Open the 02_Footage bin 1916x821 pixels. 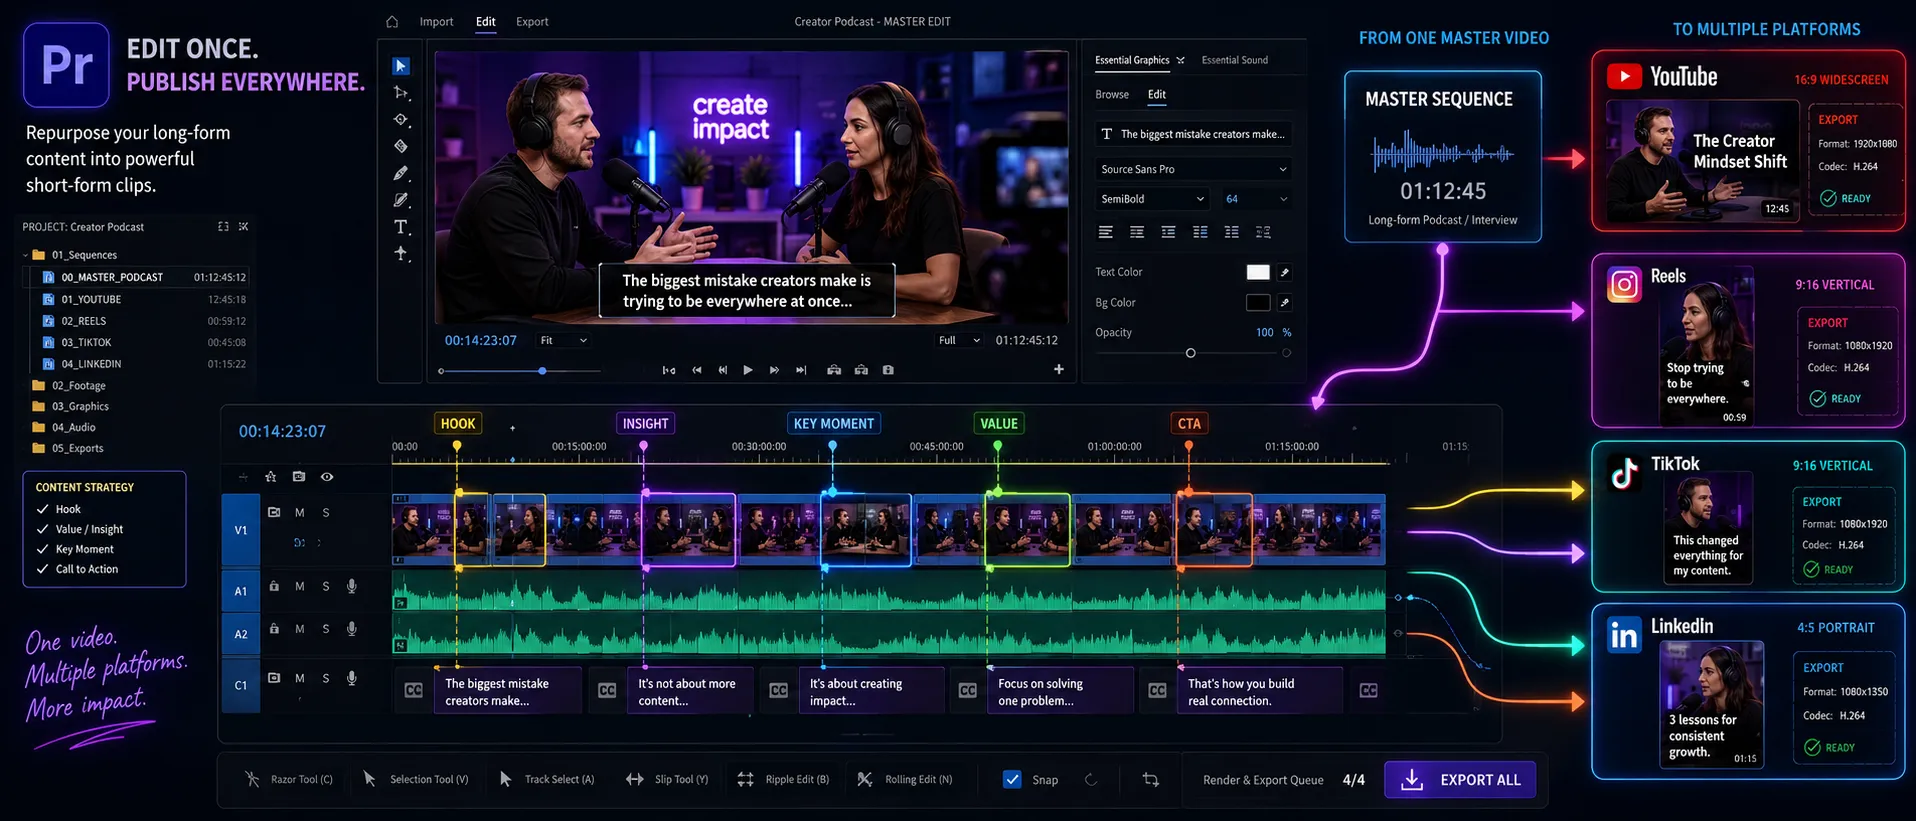[x=69, y=385]
